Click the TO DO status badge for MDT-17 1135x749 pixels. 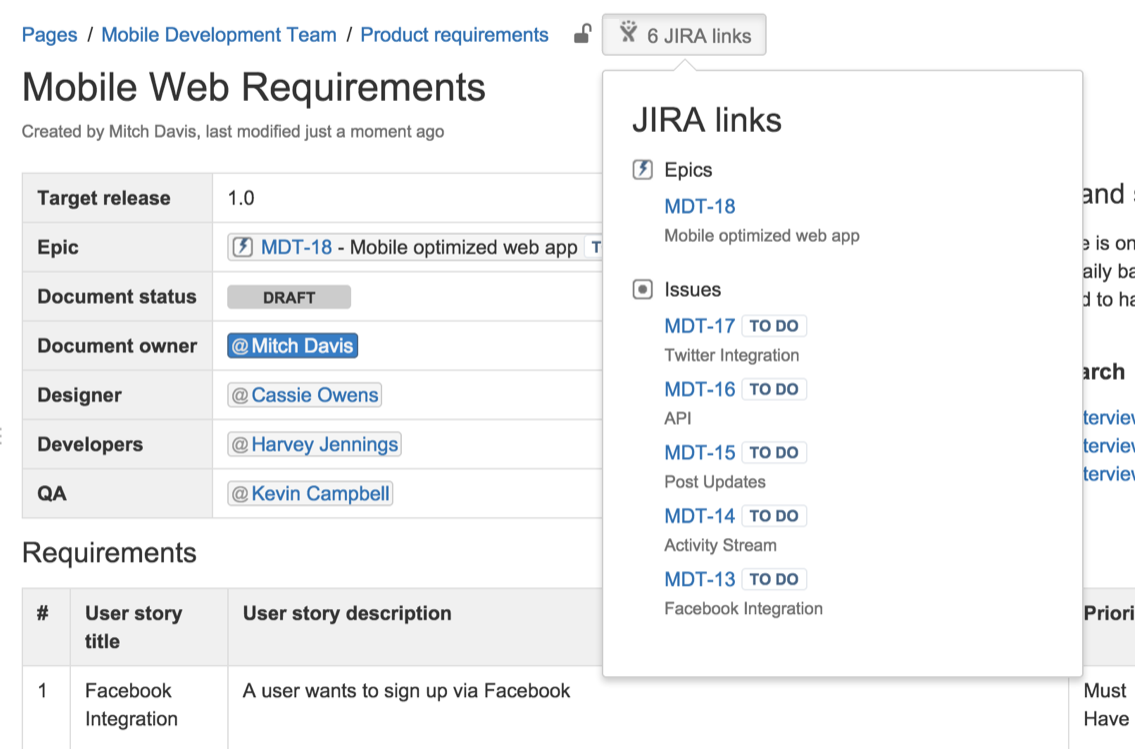click(x=774, y=326)
